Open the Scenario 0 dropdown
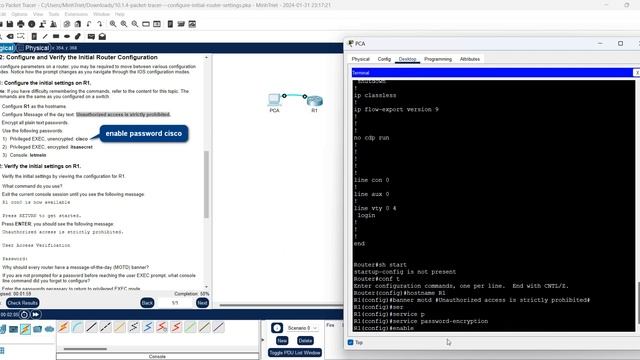 coord(302,328)
